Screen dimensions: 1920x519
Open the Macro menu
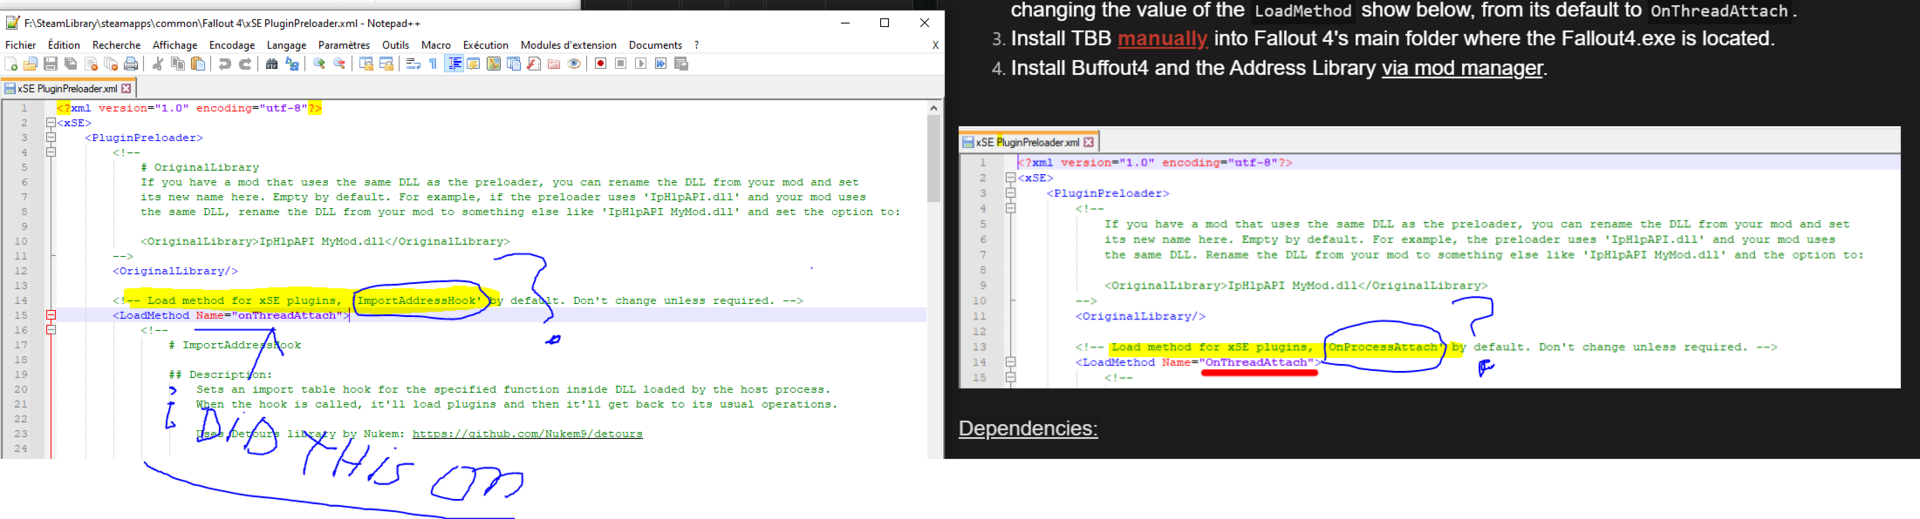[x=436, y=45]
